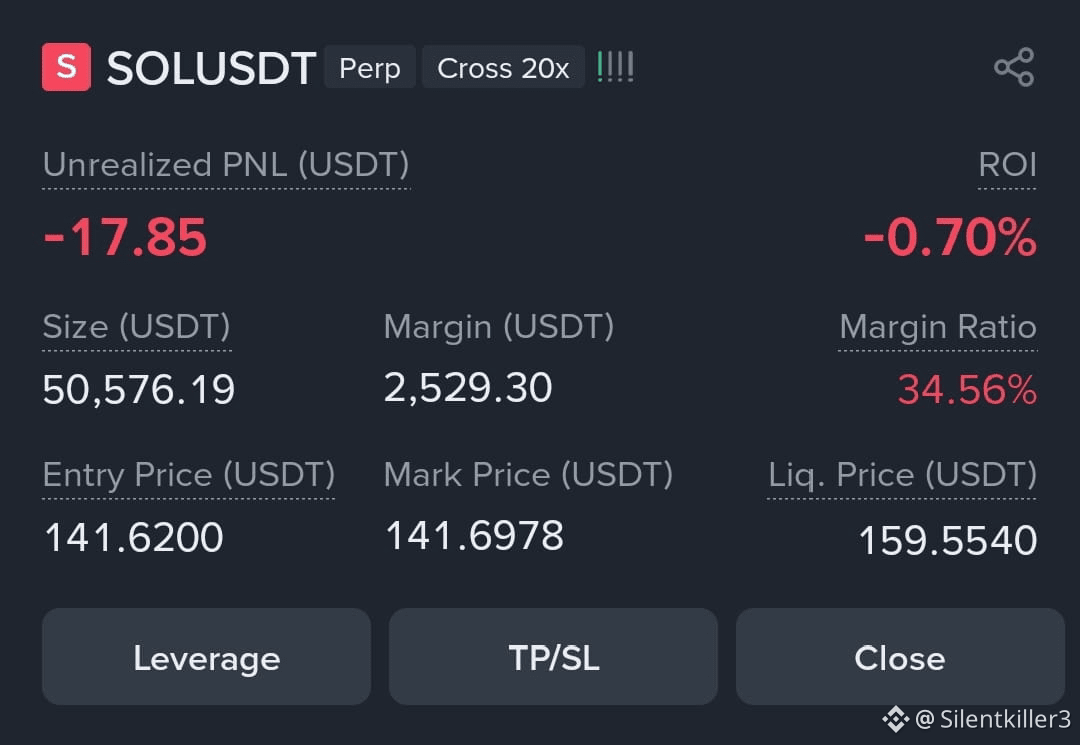
Task: Click the Entry Price label
Action: pyautogui.click(x=189, y=475)
